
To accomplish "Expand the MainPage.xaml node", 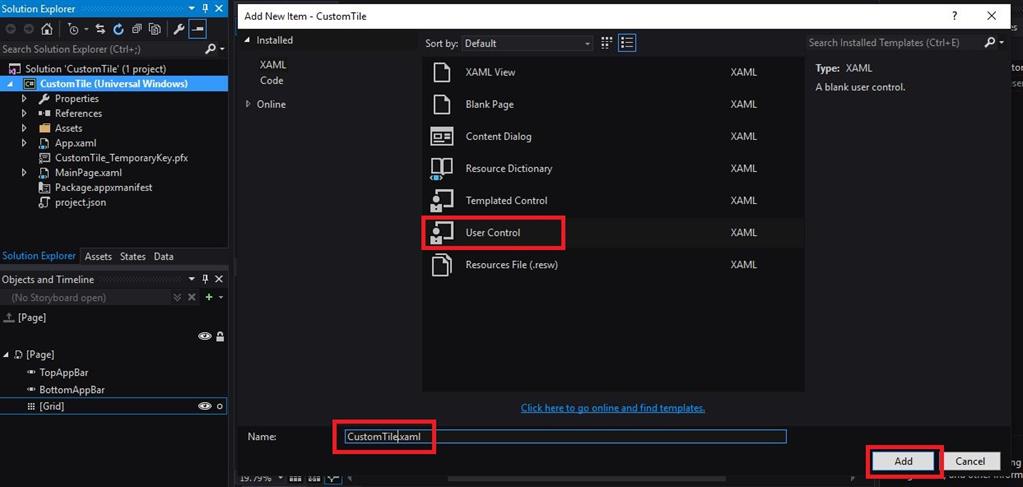I will (x=24, y=173).
